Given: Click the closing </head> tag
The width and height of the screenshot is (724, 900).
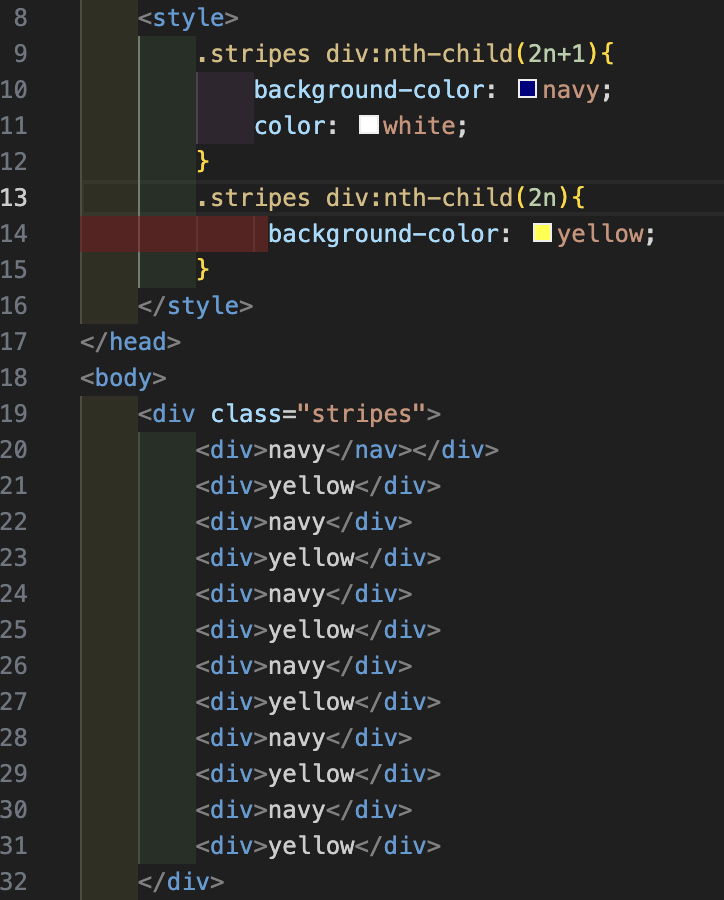Looking at the screenshot, I should coord(130,342).
